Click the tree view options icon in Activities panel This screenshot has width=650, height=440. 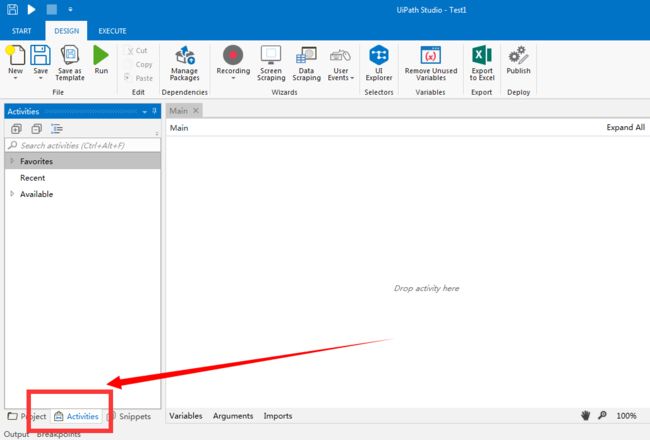point(57,129)
